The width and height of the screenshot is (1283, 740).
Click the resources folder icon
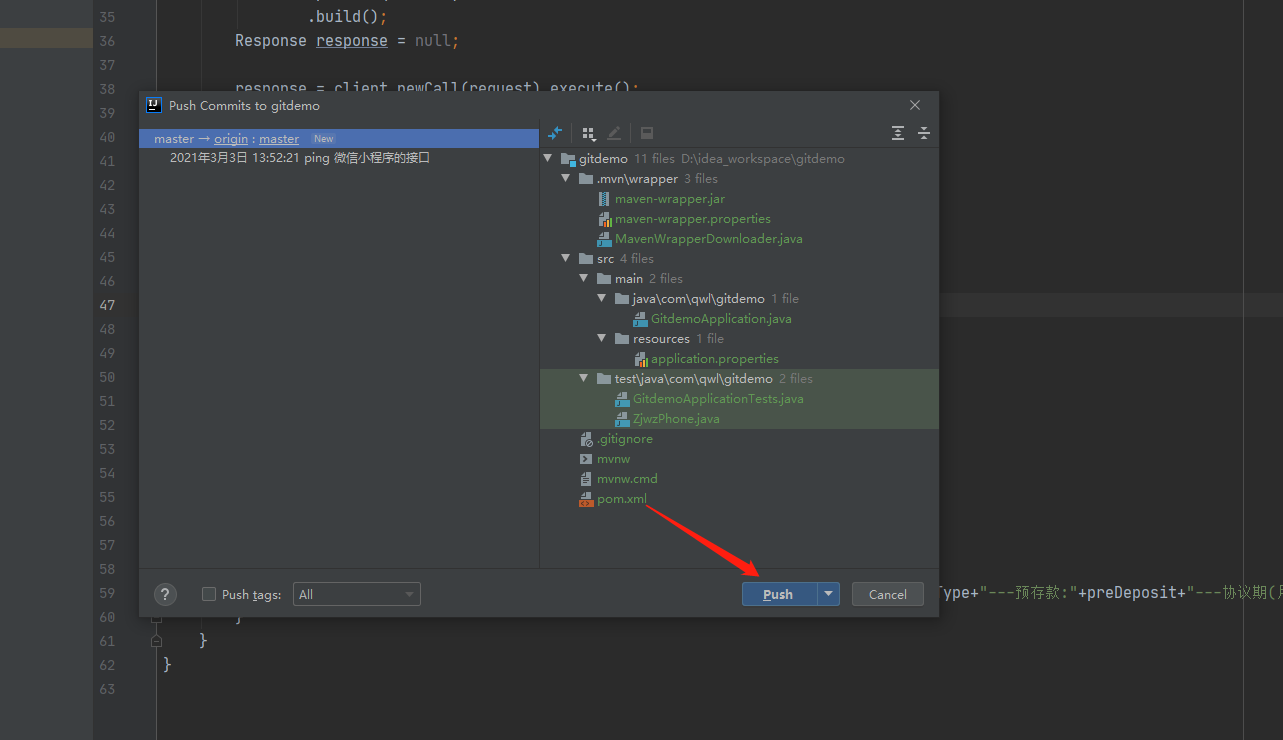[622, 339]
